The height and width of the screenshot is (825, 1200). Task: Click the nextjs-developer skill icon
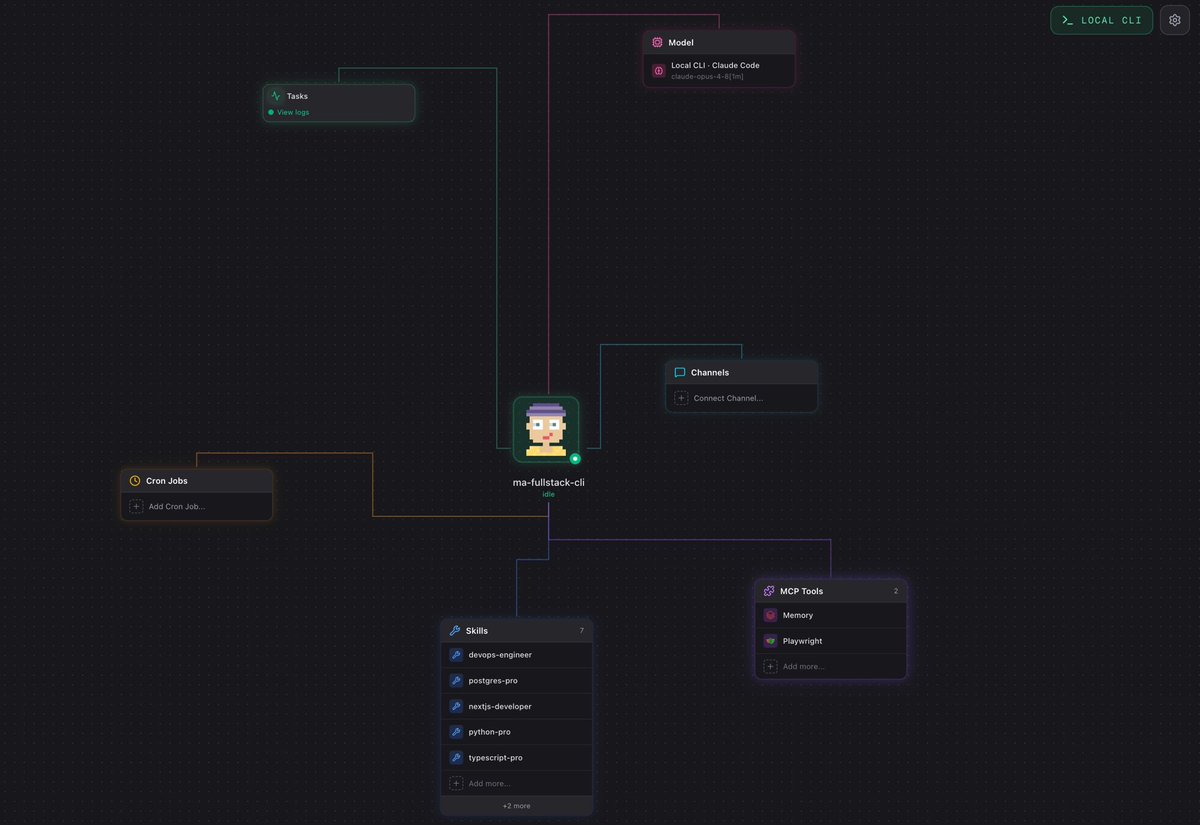point(456,706)
